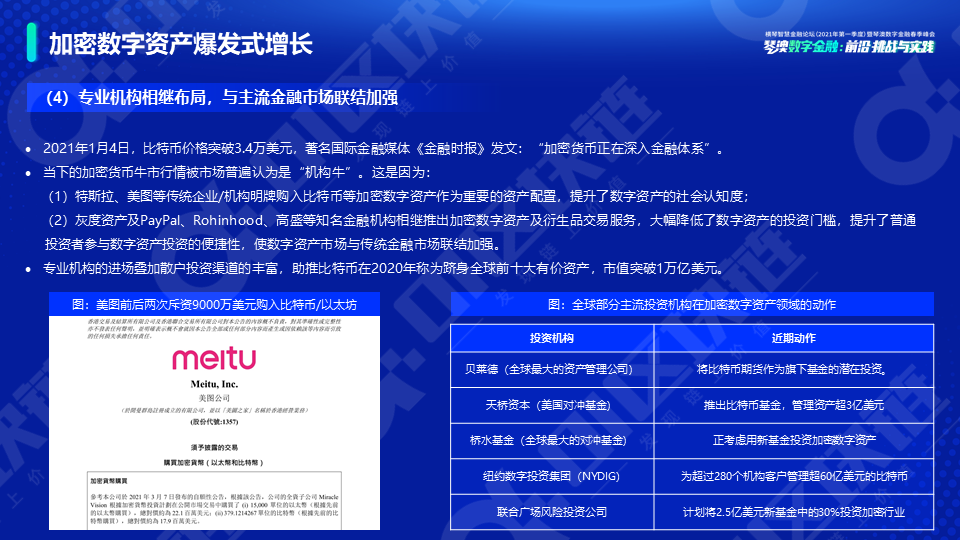The width and height of the screenshot is (960, 540).
Task: Click the caption 图：全球部分主流投资机构
Action: 692,304
